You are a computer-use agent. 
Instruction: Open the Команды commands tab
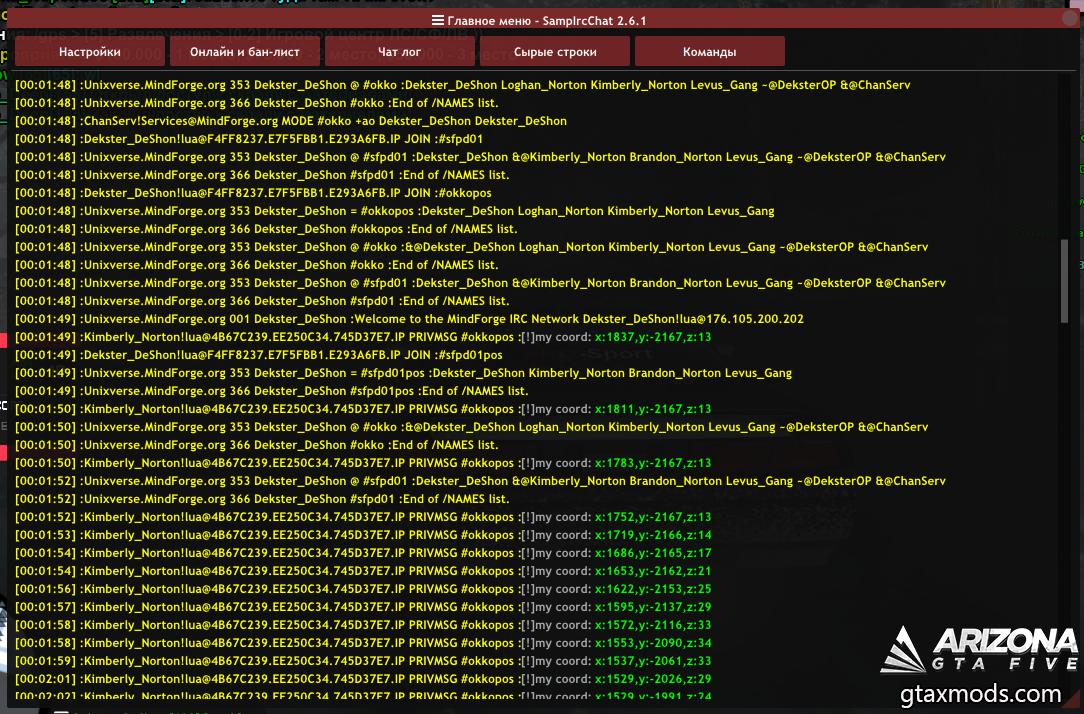(709, 52)
